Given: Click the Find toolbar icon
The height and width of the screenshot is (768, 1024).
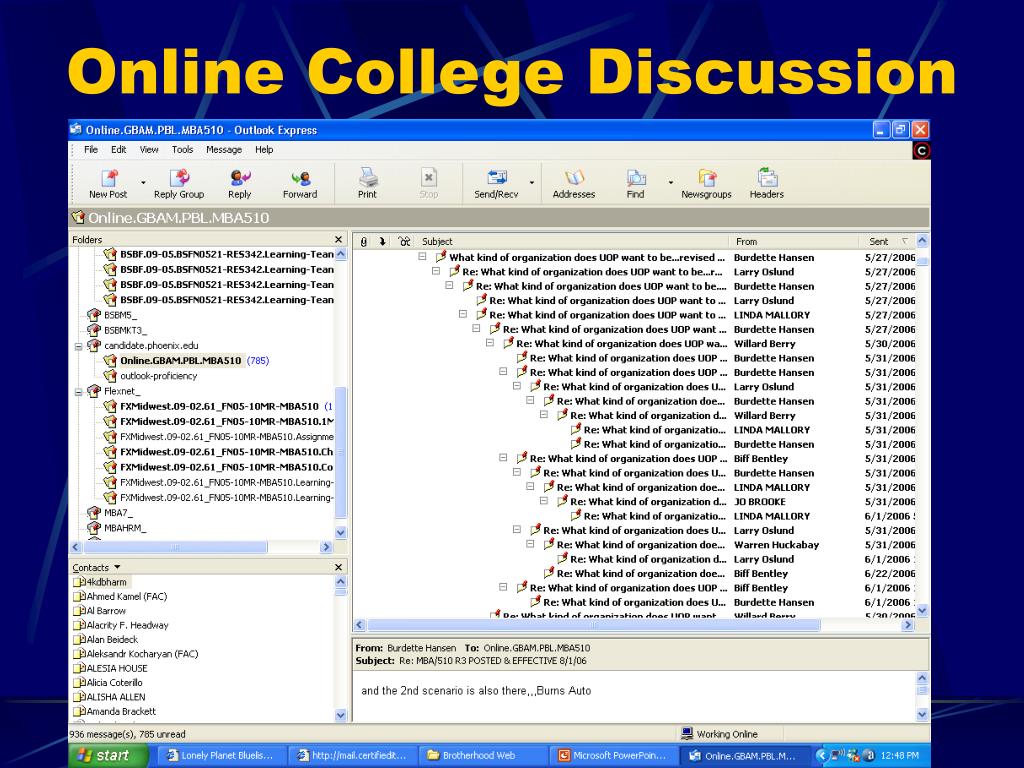Looking at the screenshot, I should coord(635,184).
